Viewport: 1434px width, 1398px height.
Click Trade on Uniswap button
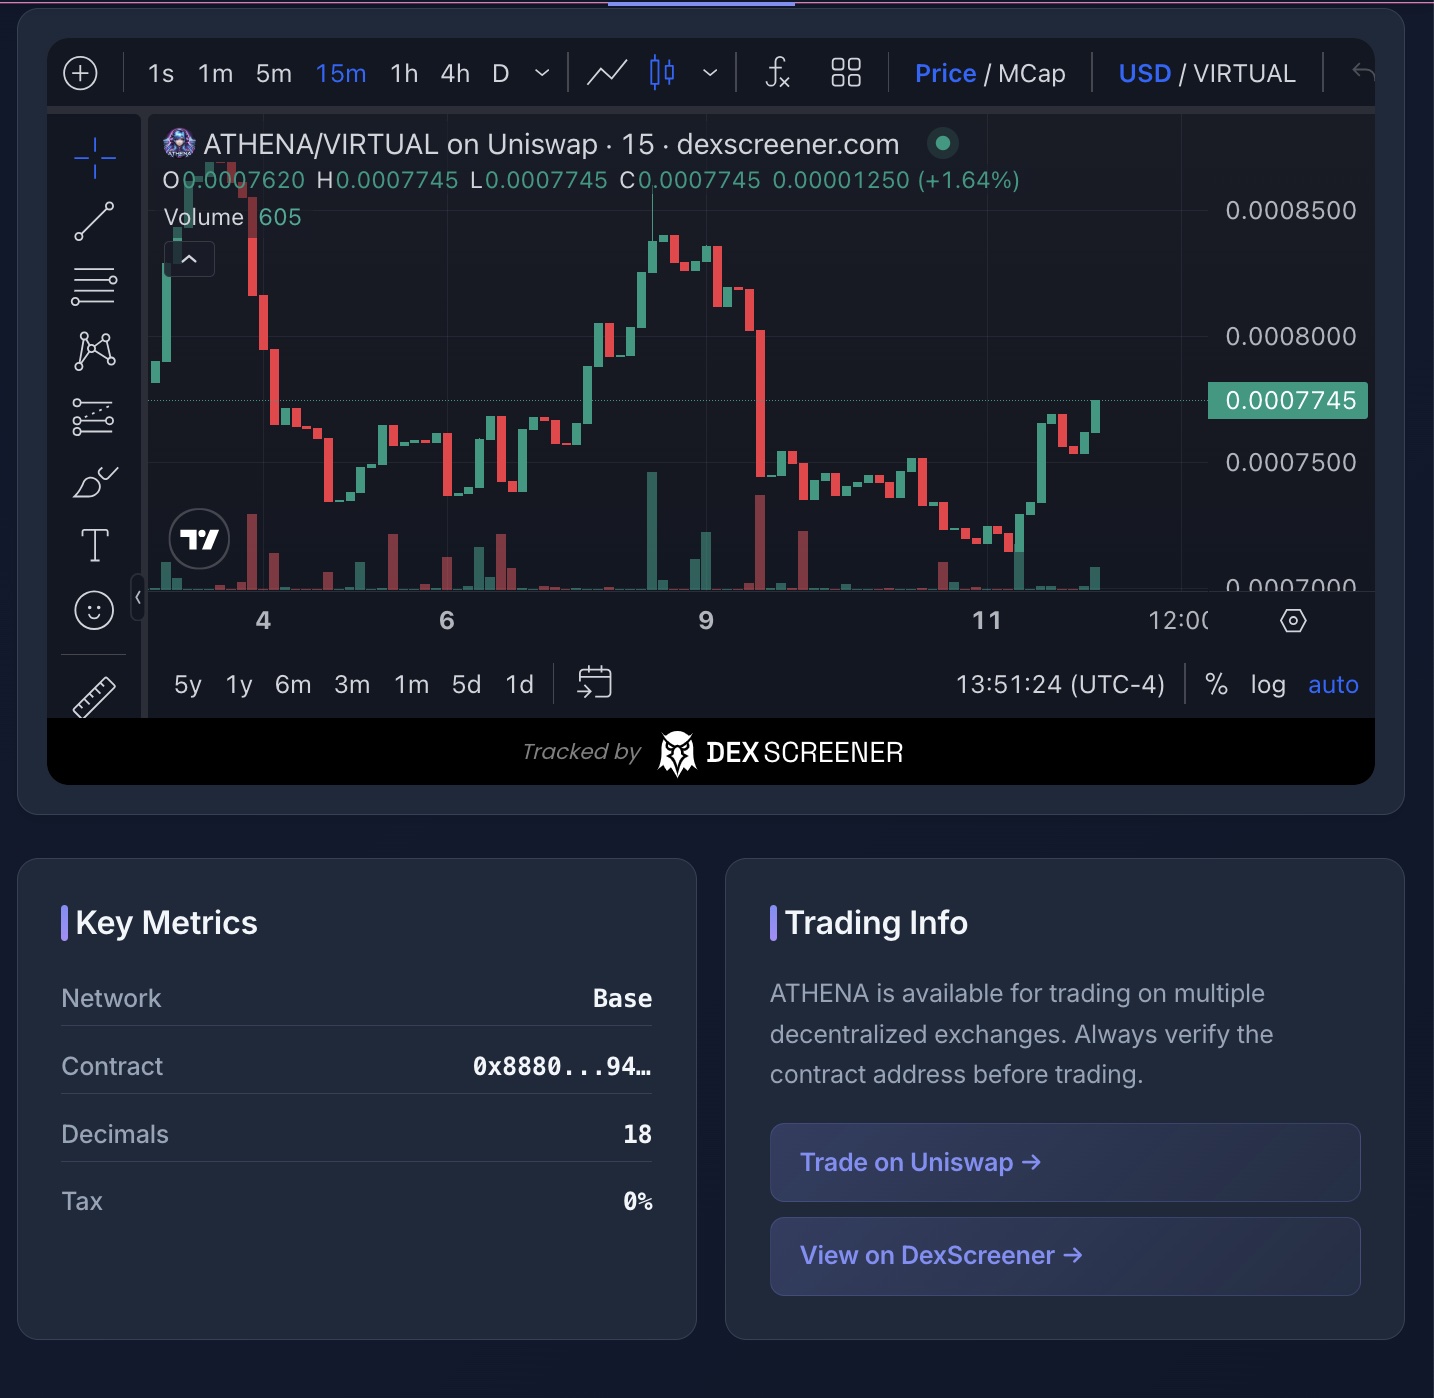click(1064, 1162)
